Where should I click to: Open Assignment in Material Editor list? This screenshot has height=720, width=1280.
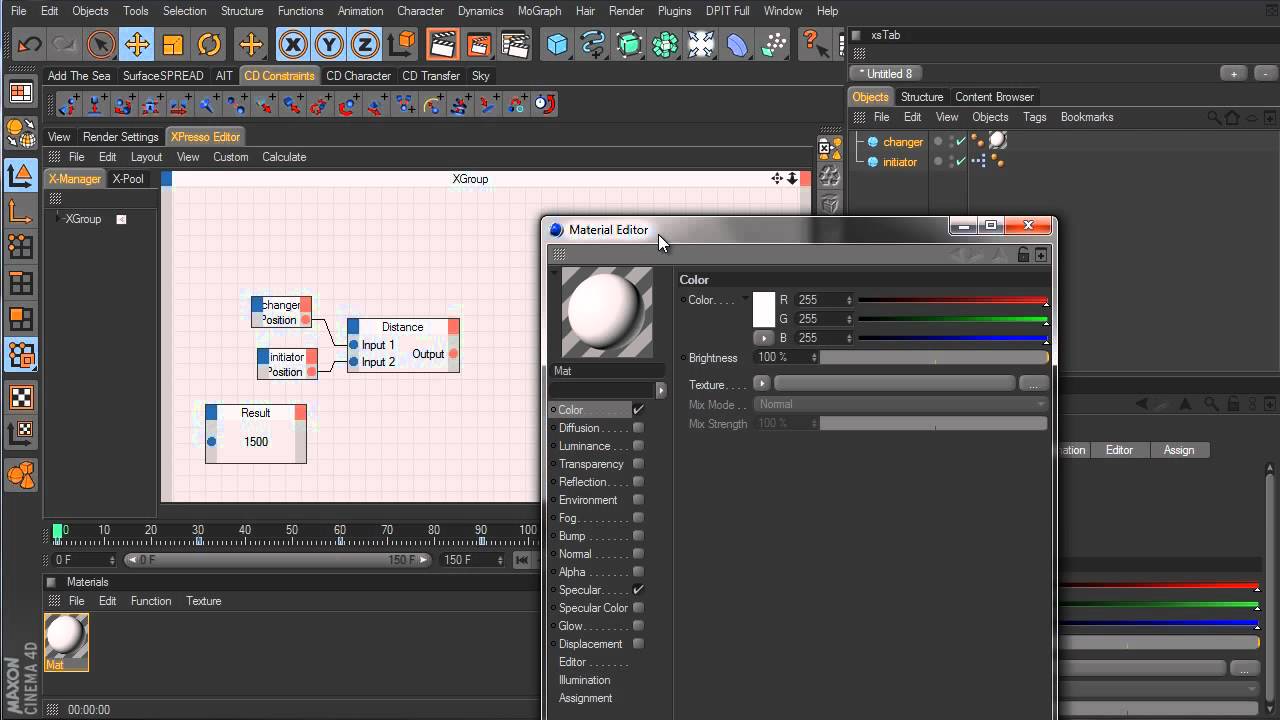coord(585,698)
